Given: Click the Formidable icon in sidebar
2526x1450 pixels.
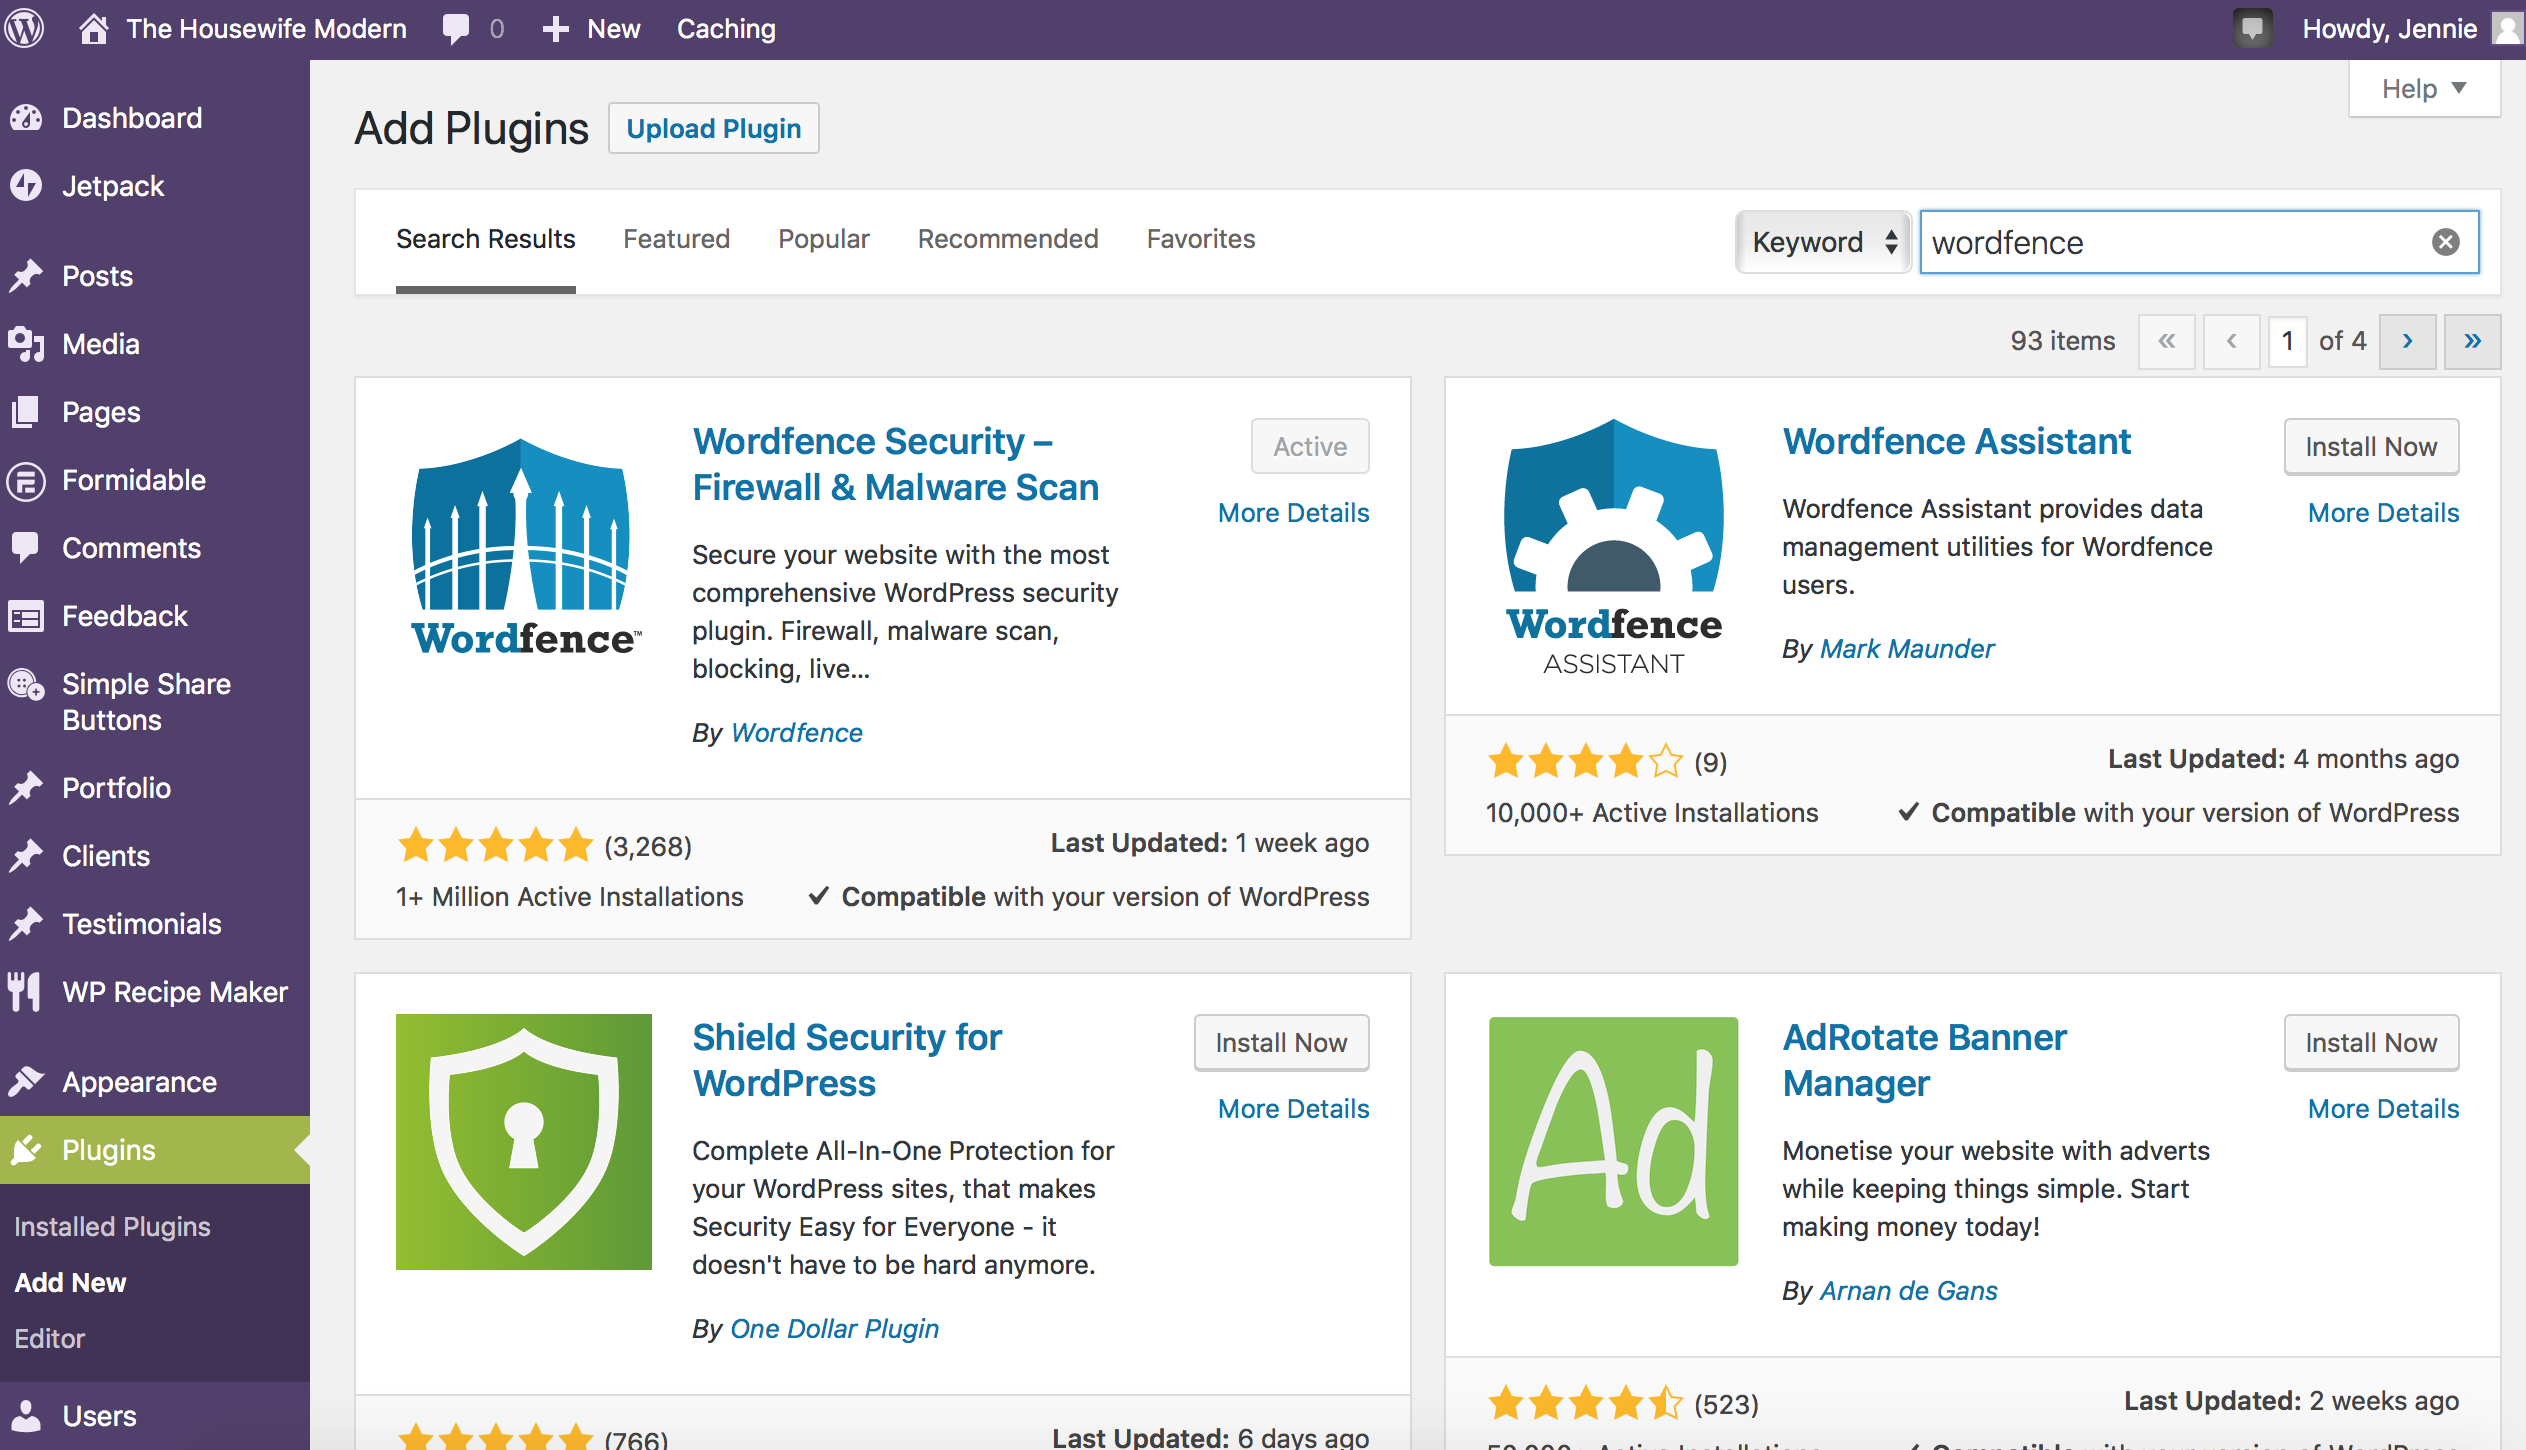Looking at the screenshot, I should pyautogui.click(x=26, y=480).
